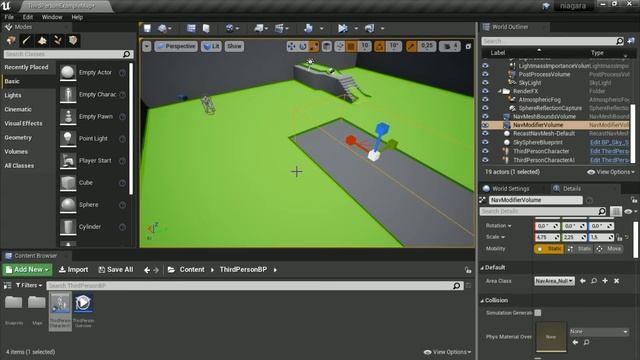Open the Perspective view dropdown
This screenshot has height=360, width=640.
(176, 47)
